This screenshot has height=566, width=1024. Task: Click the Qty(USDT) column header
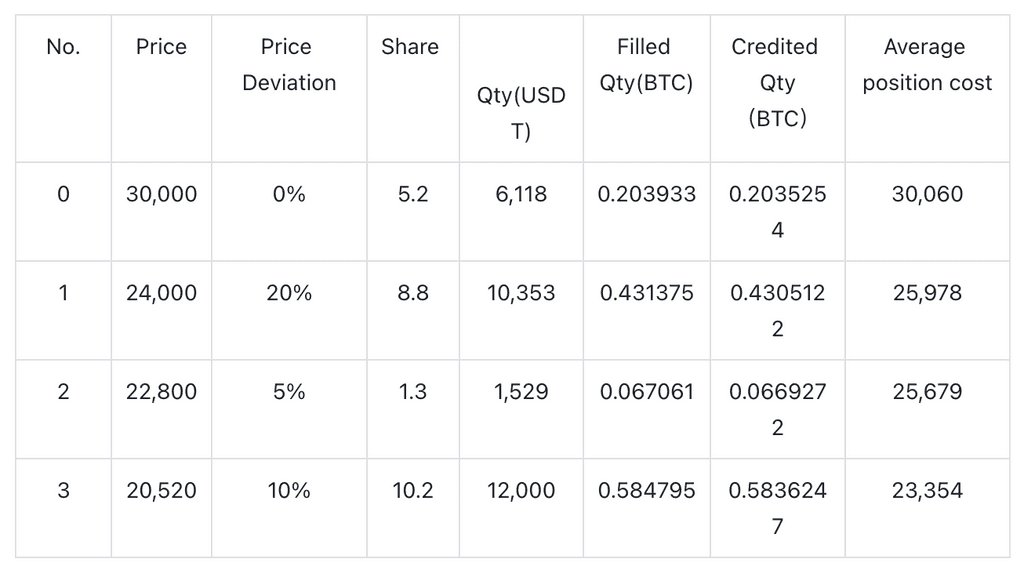pos(521,113)
